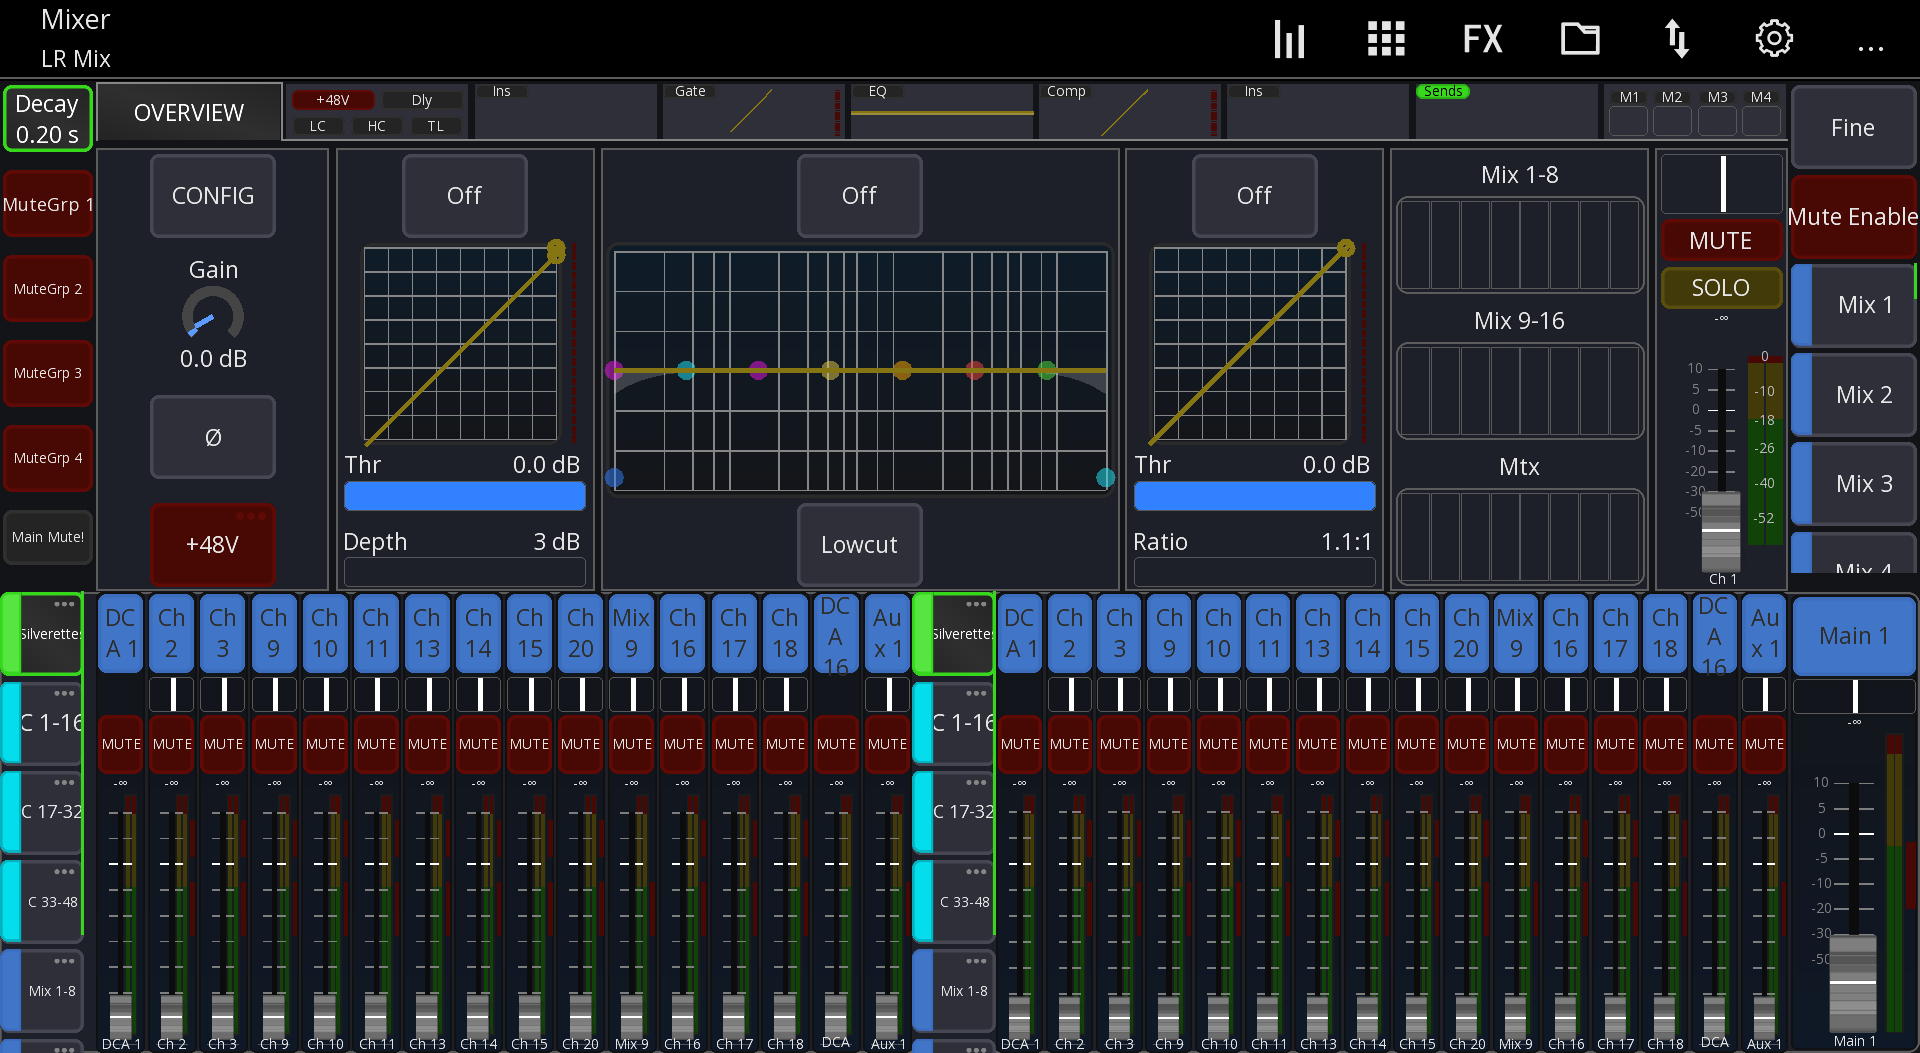Image resolution: width=1920 pixels, height=1053 pixels.
Task: Enable Fine adjustment mode
Action: (1853, 128)
